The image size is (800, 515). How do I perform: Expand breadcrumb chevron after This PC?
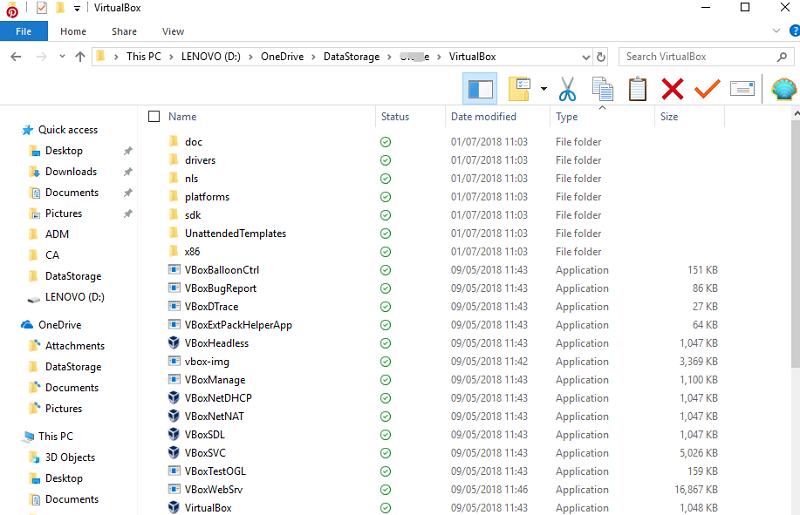tap(171, 57)
